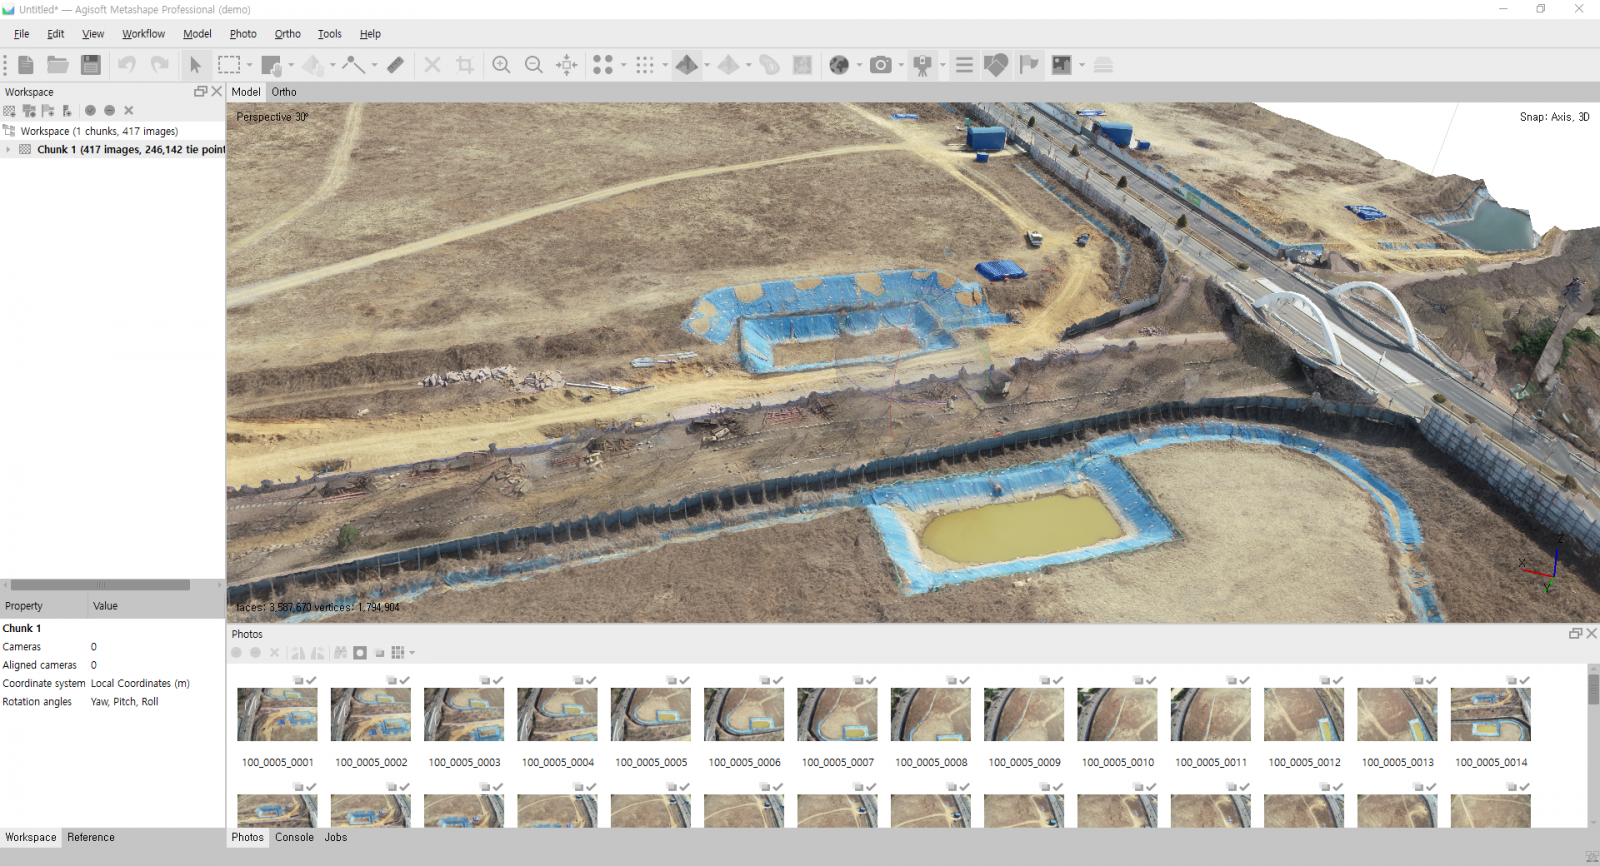
Task: Expand the Chunk 1 tree item
Action: click(8, 150)
